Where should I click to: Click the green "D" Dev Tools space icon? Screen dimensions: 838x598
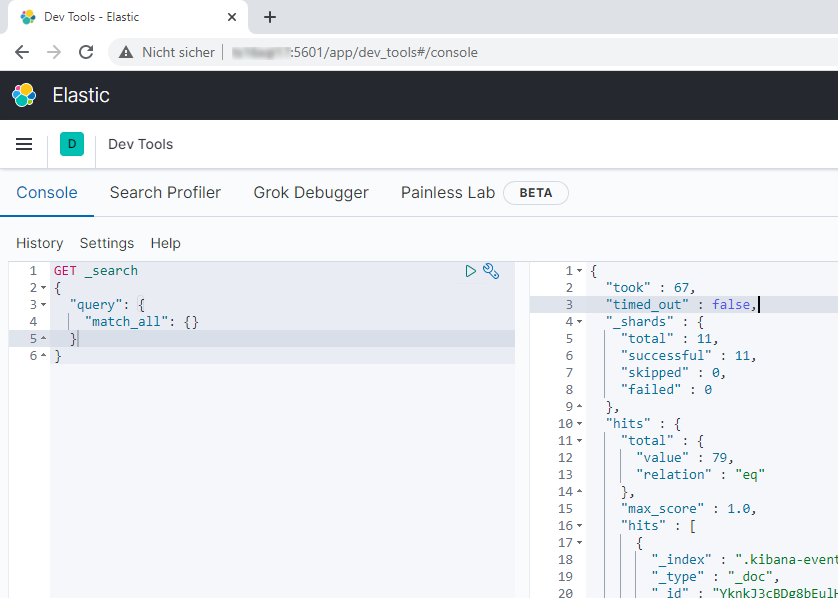(x=71, y=144)
